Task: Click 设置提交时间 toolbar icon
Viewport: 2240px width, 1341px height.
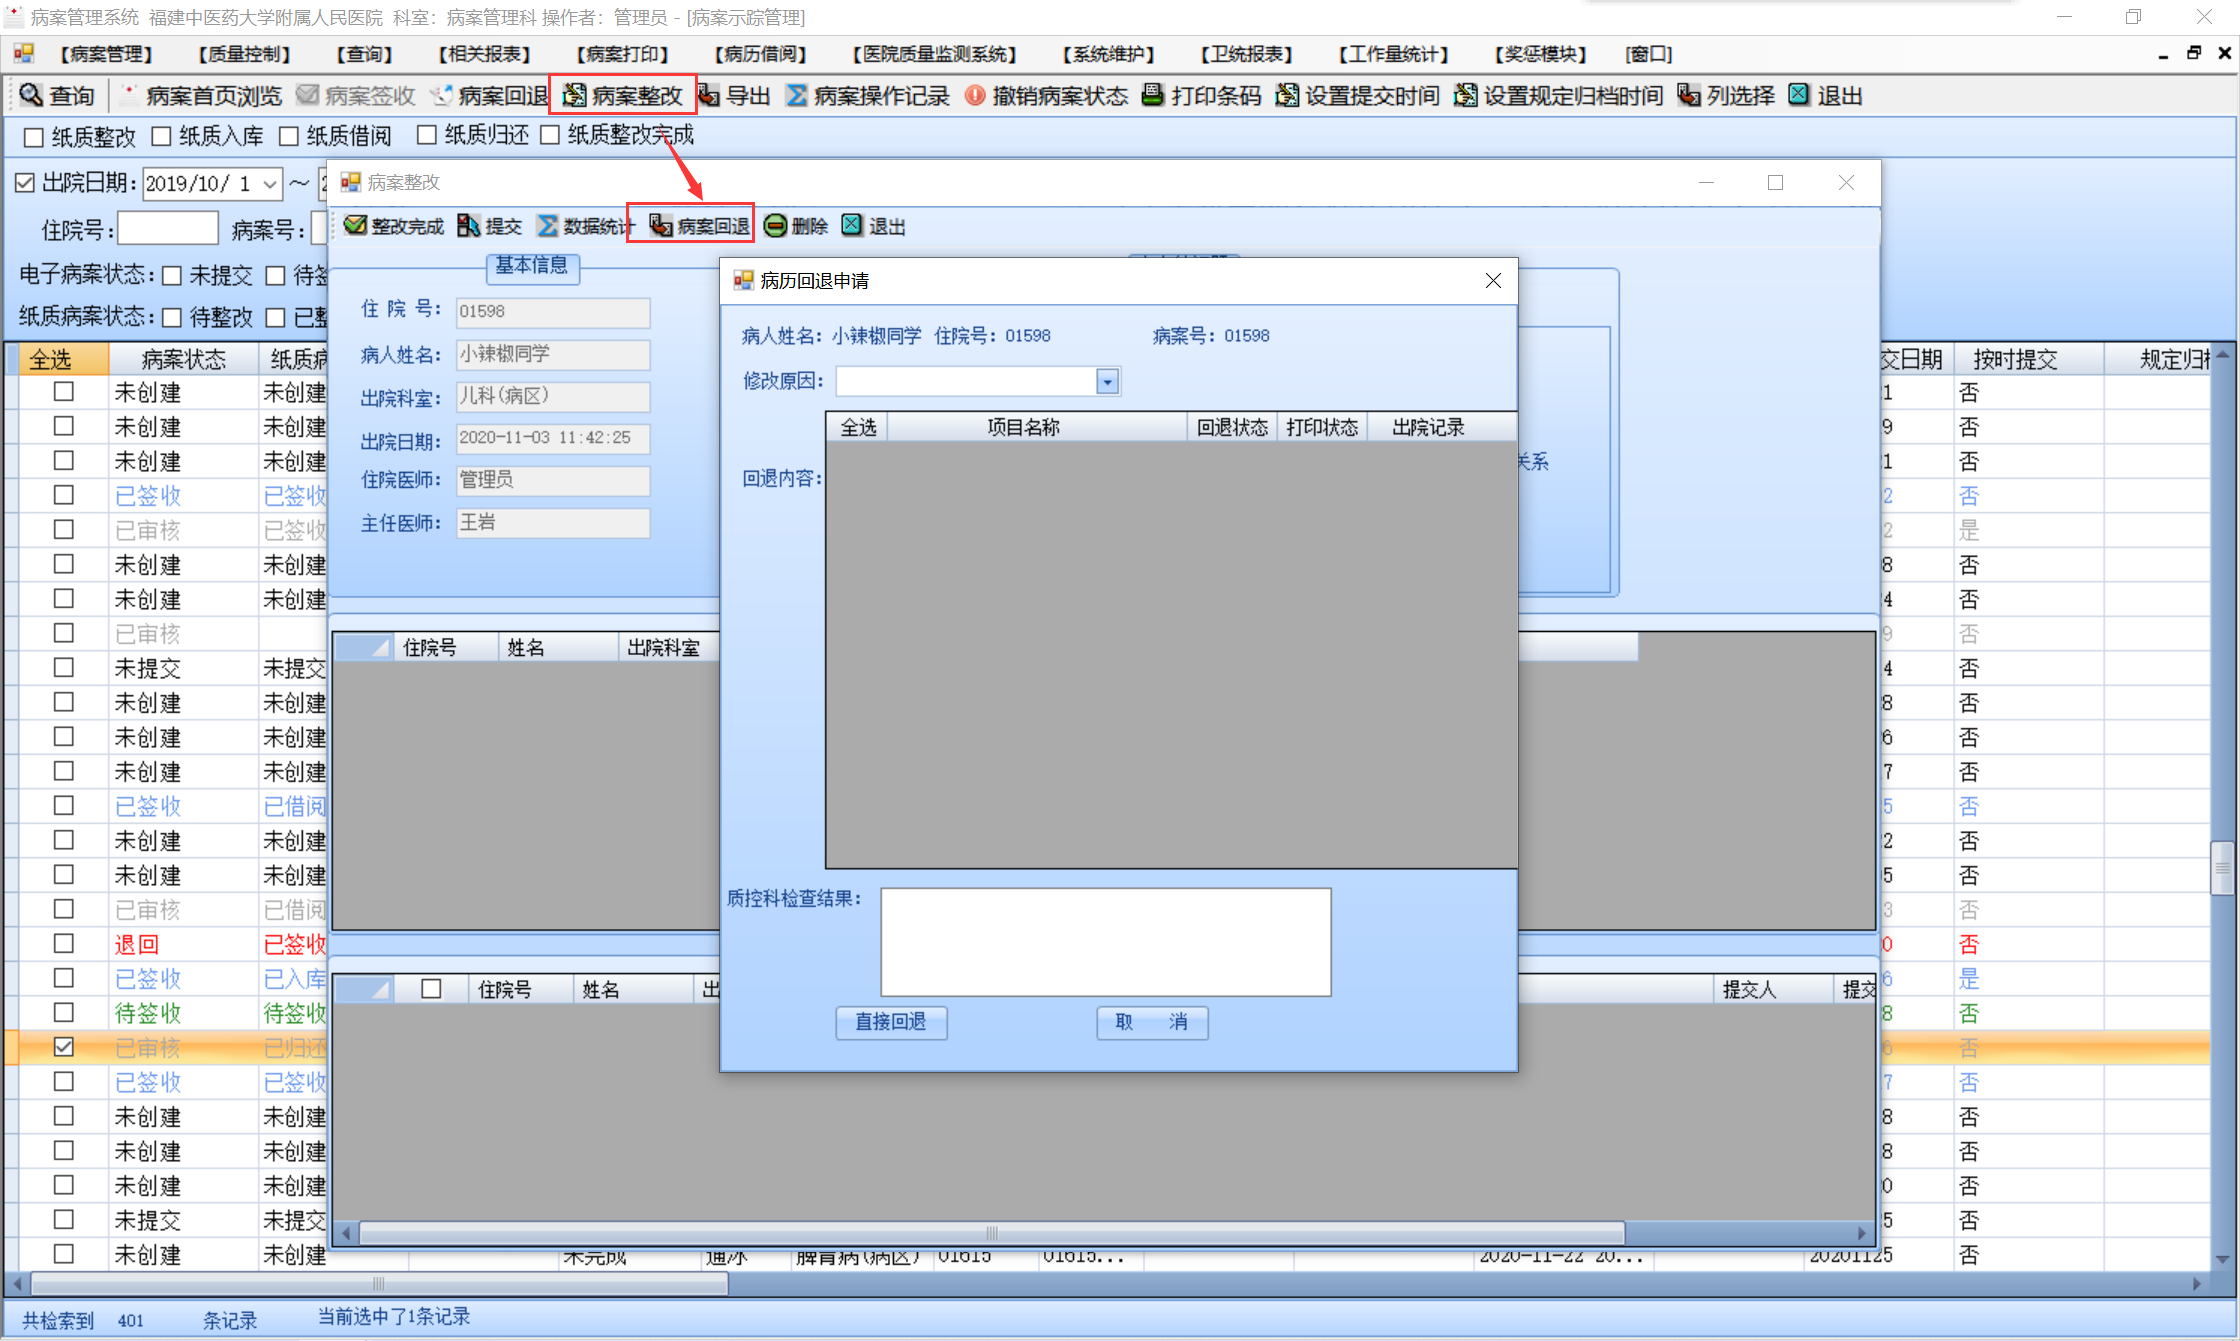Action: (x=1287, y=95)
